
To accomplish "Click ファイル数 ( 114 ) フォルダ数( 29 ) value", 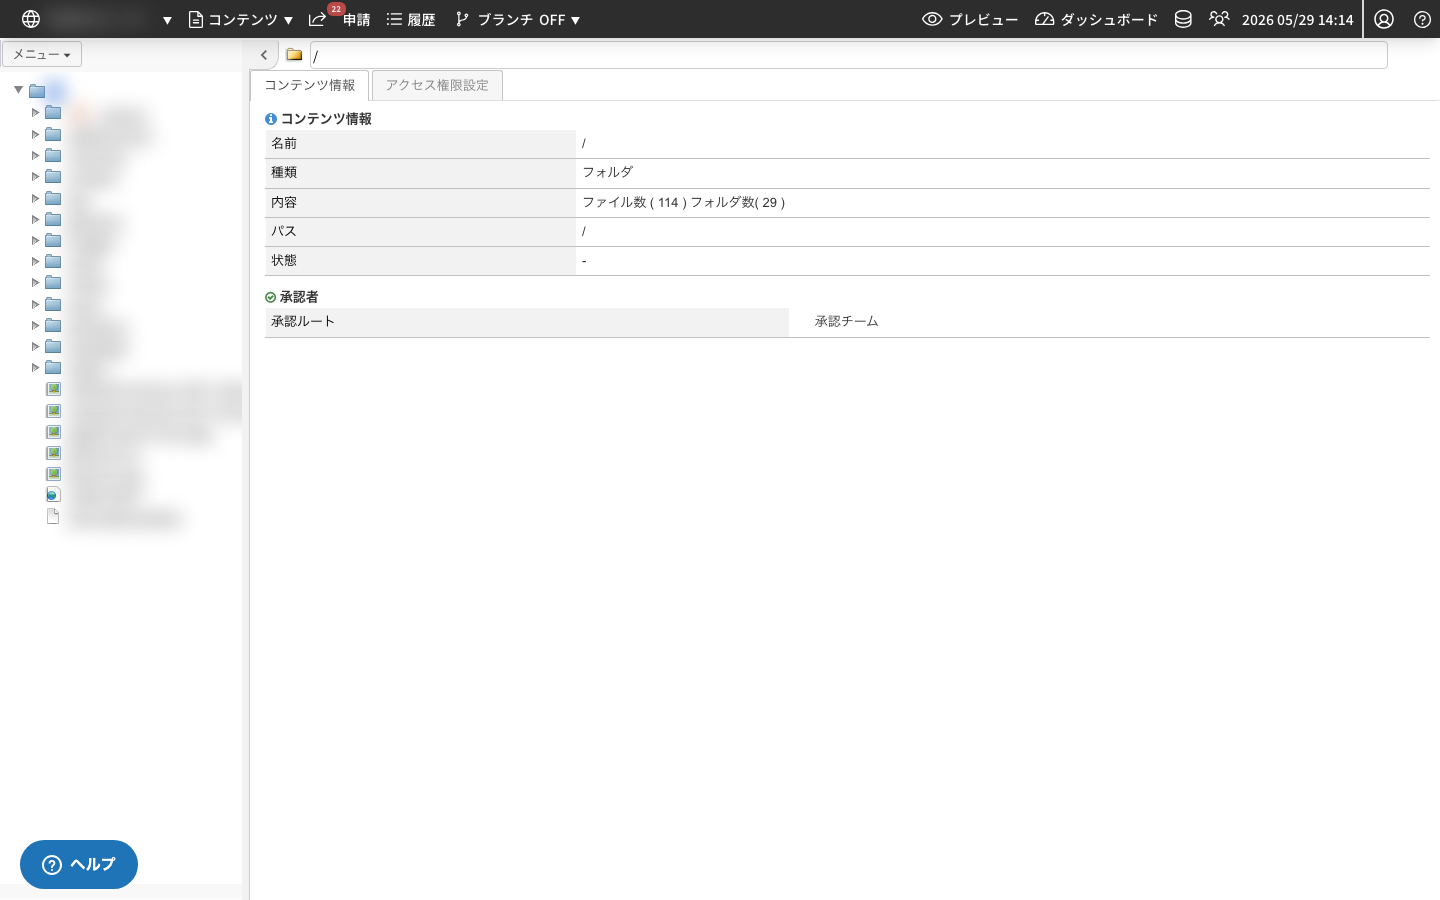I will click(x=684, y=202).
